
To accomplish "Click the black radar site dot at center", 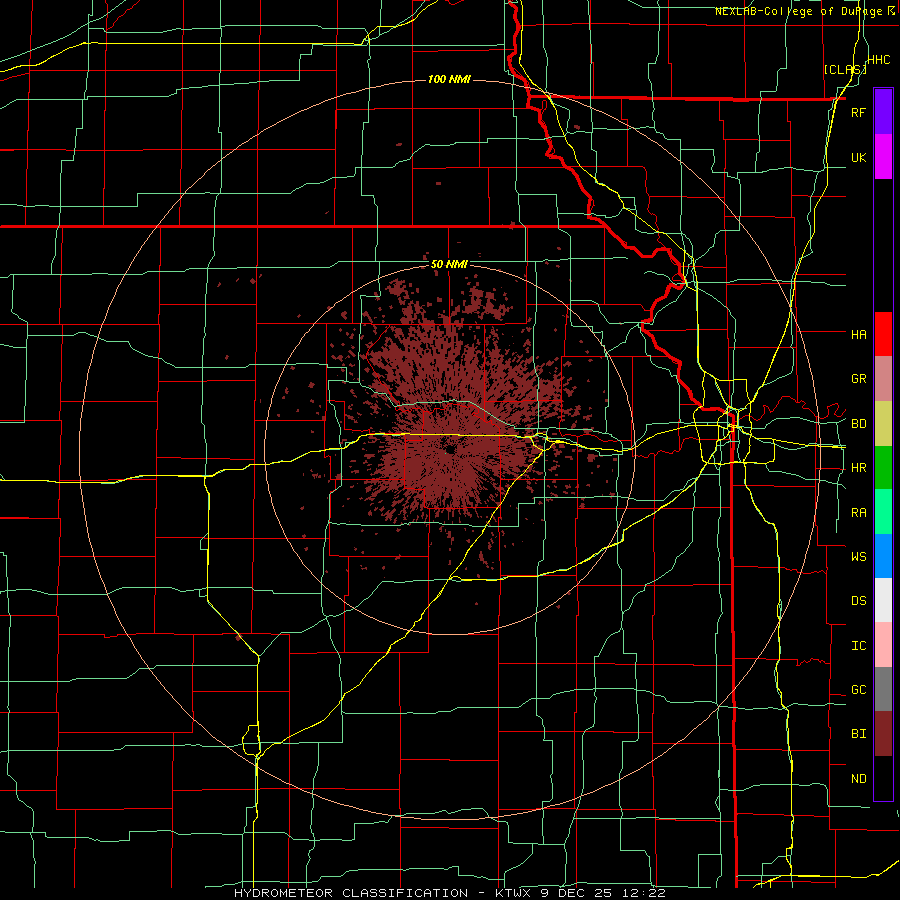I will click(x=451, y=449).
